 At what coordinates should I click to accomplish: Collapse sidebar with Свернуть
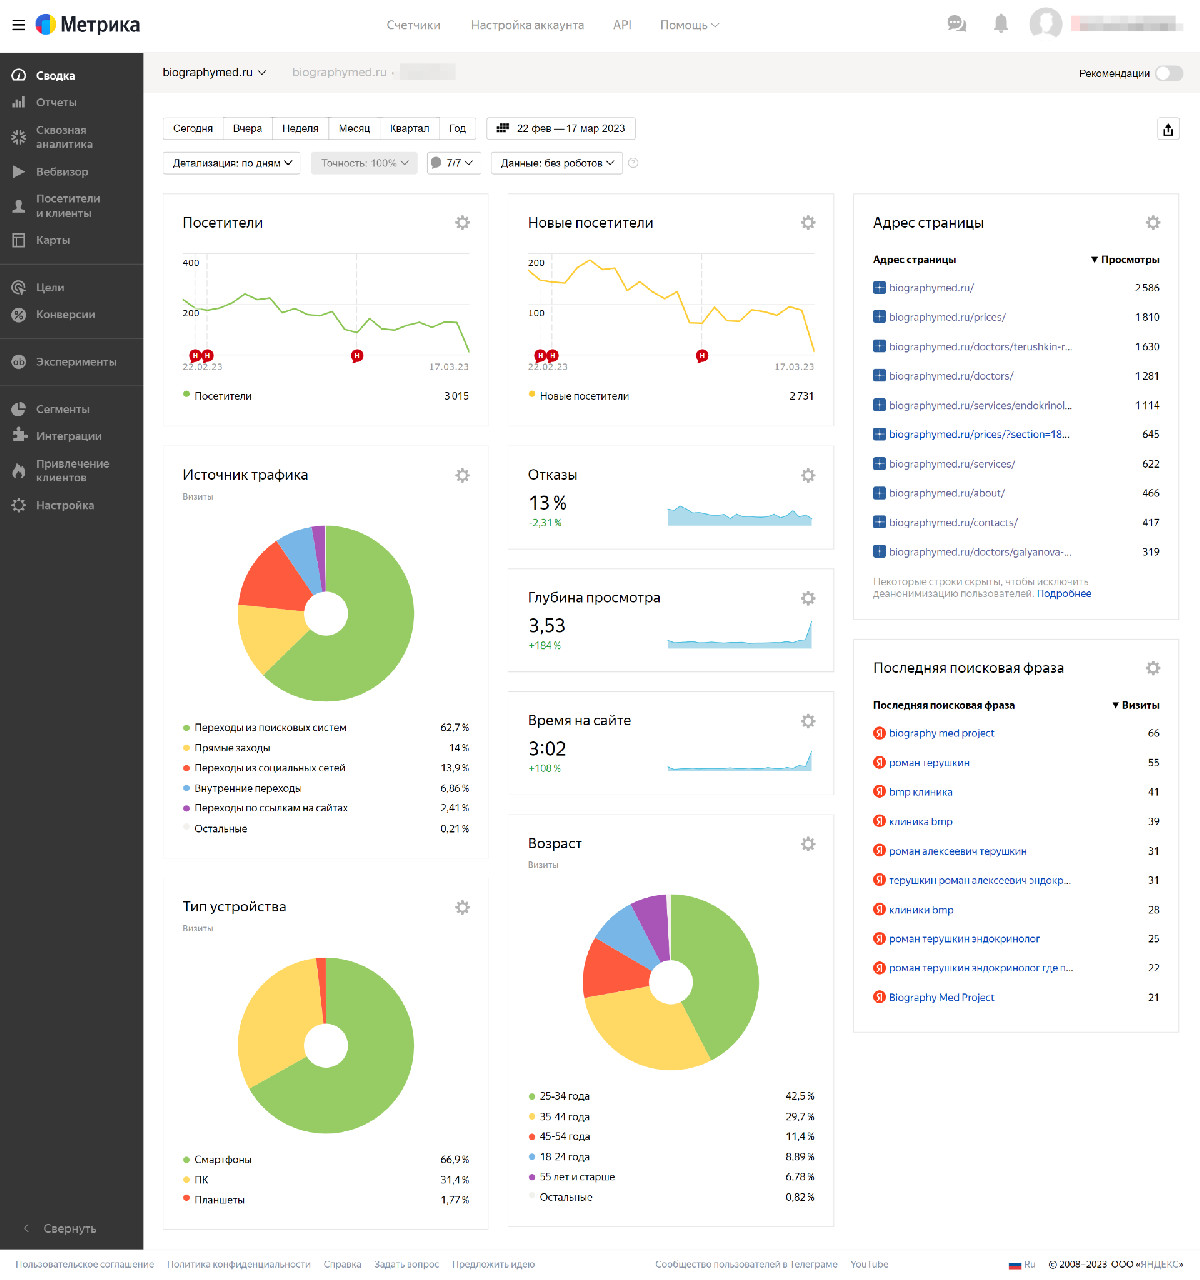click(x=61, y=1229)
